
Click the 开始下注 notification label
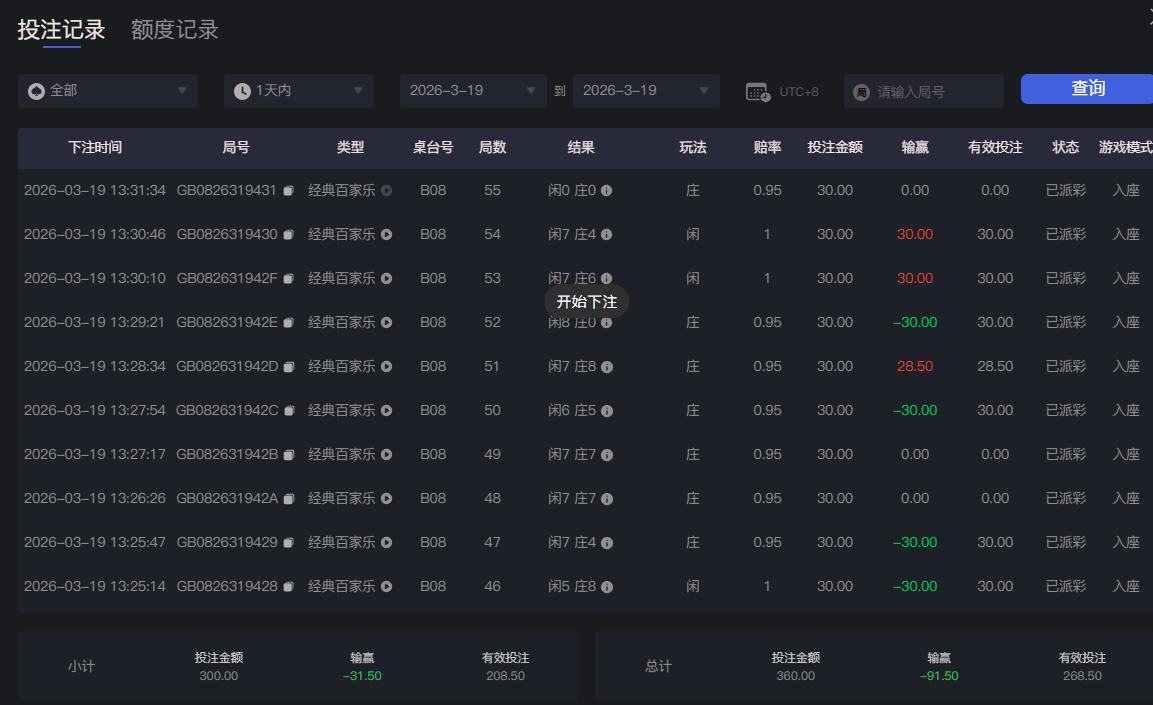pos(585,301)
